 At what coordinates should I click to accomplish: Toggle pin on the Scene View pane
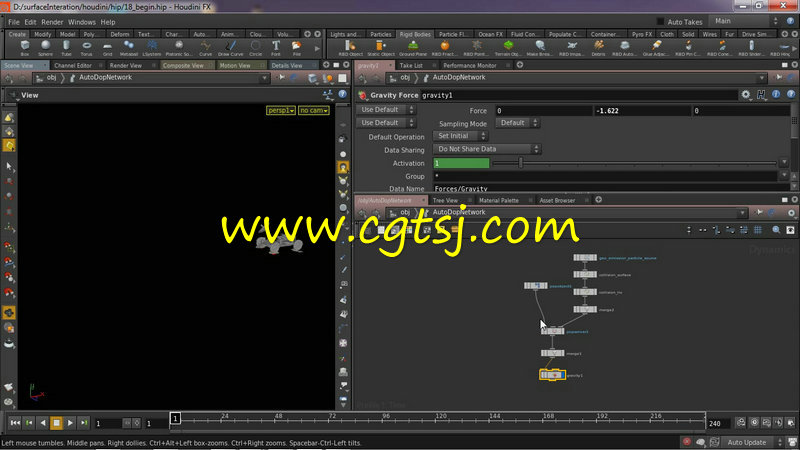(x=281, y=78)
